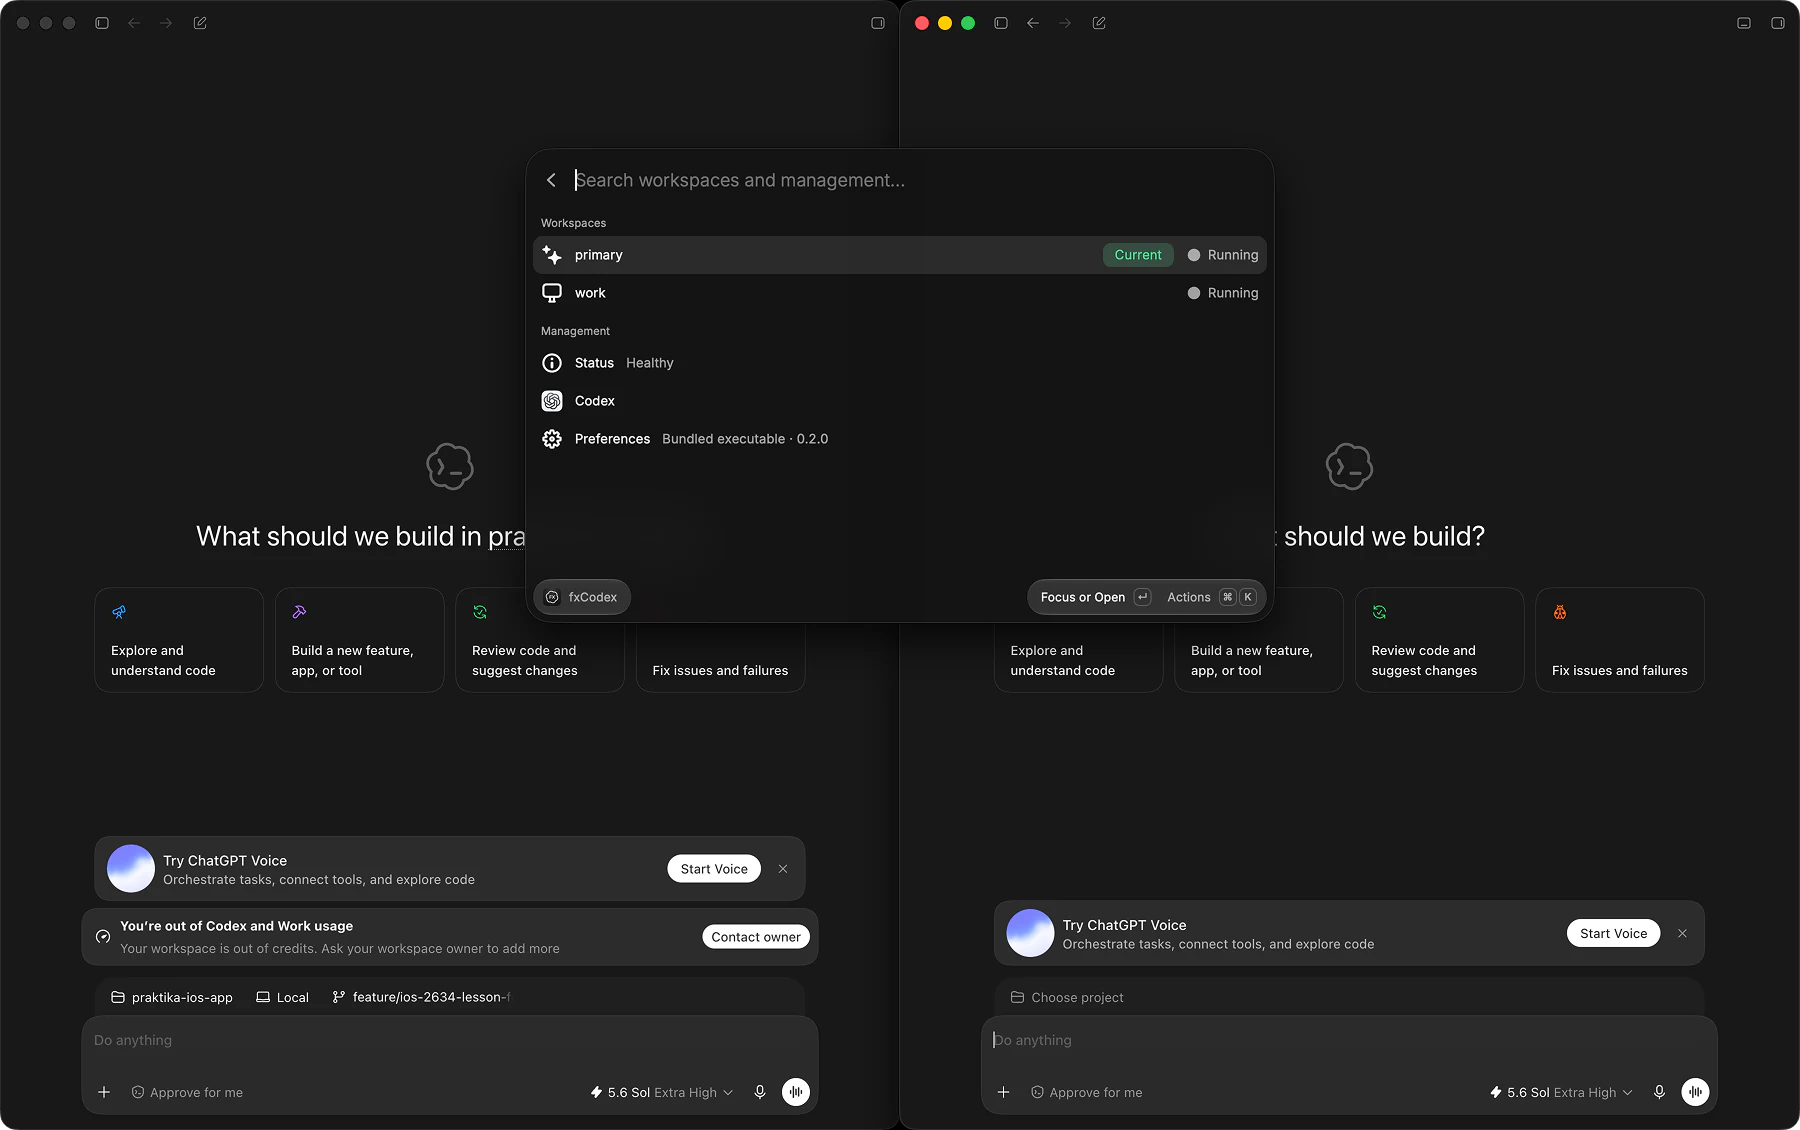Click Start Voice in the right window

point(1614,933)
